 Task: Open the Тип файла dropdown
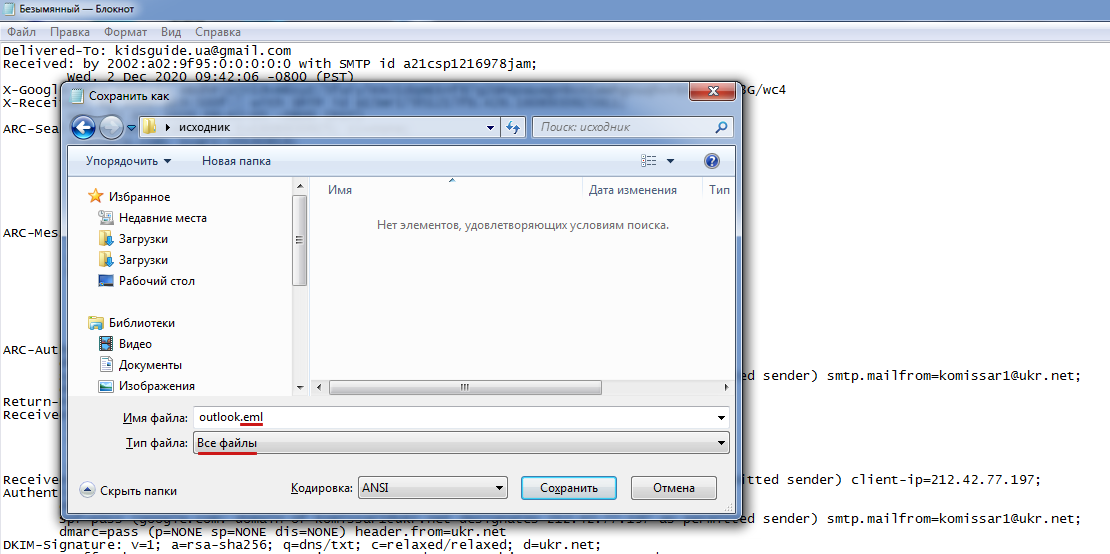(460, 443)
